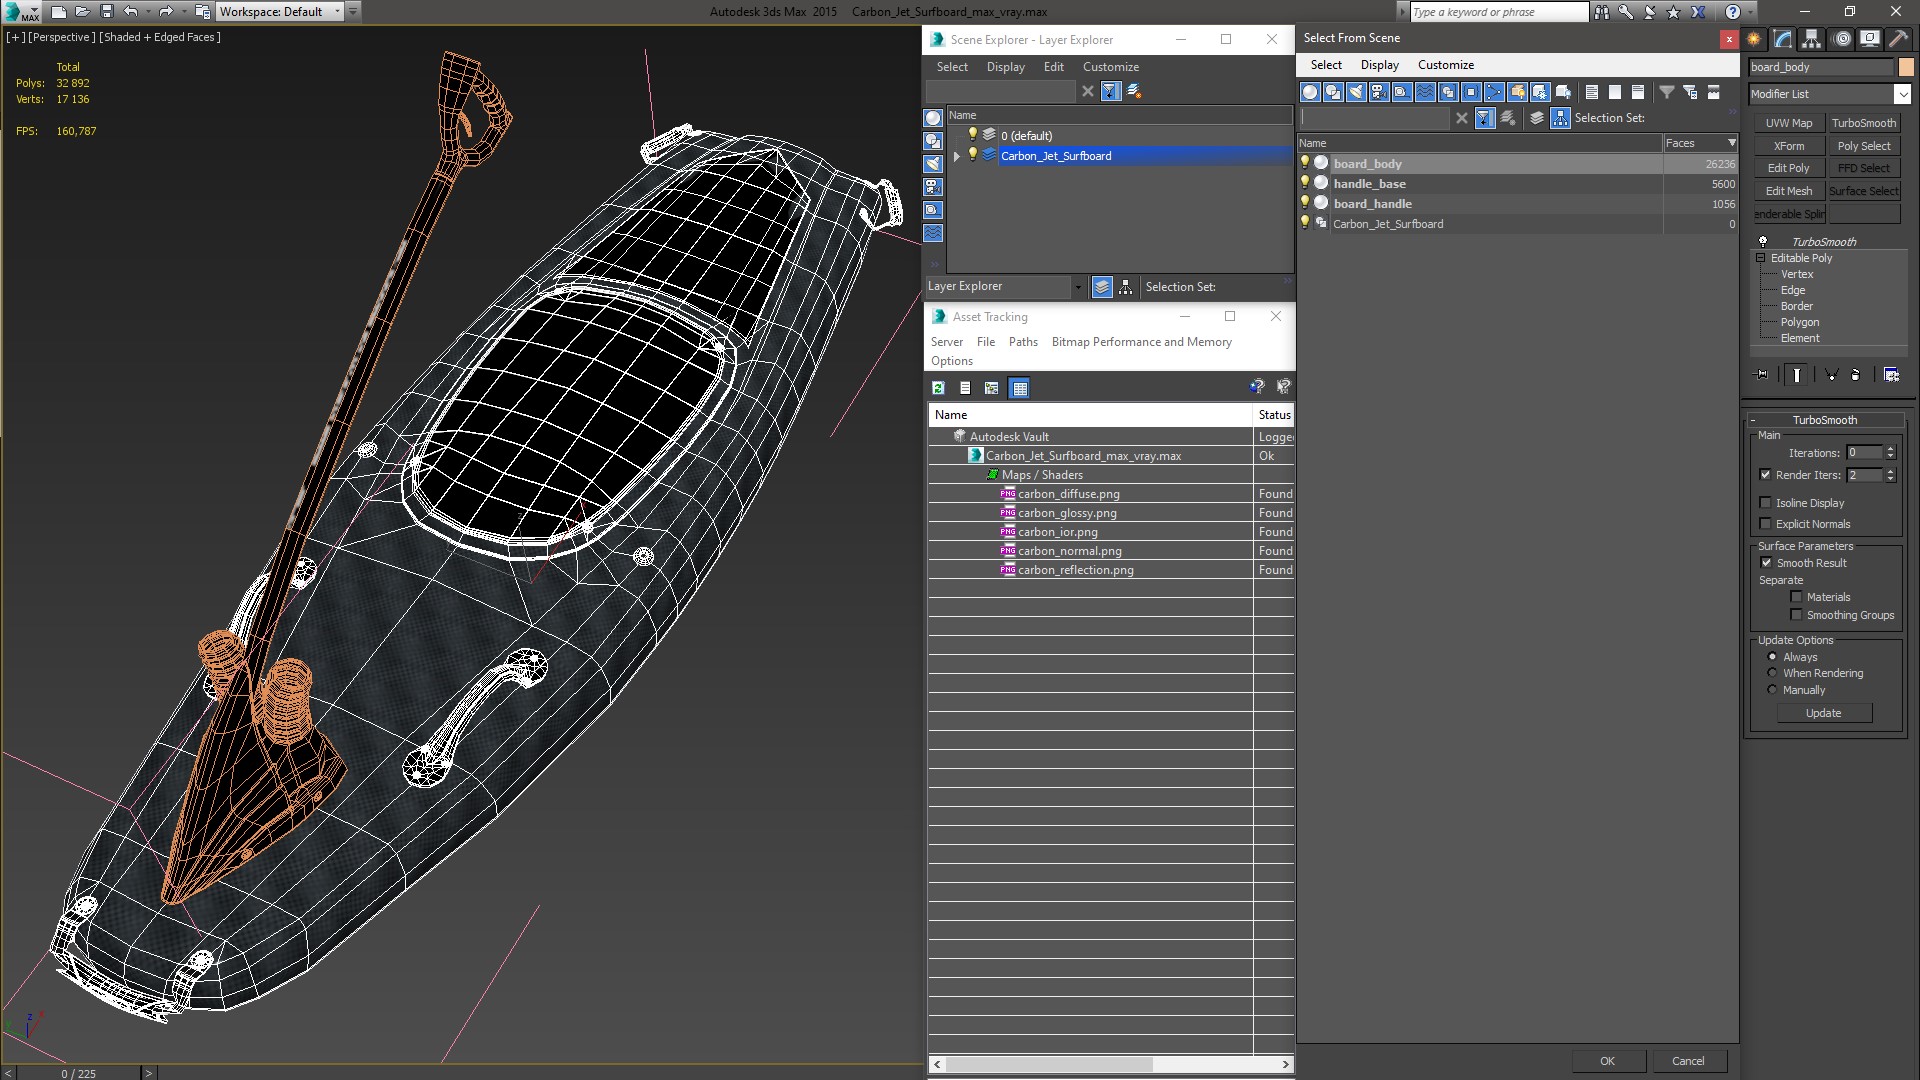Enable Separate by Materials checkbox
The width and height of the screenshot is (1920, 1080).
tap(1796, 597)
